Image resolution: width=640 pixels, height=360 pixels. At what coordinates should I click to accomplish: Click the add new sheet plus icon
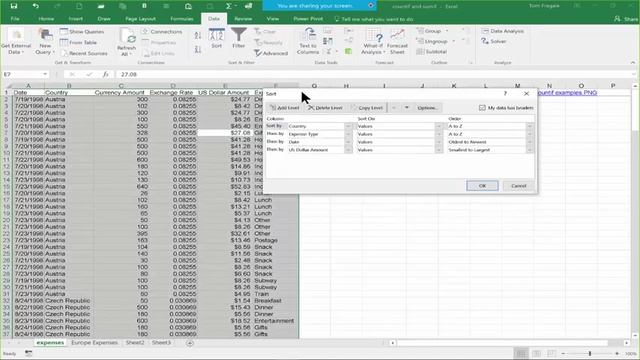(189, 343)
